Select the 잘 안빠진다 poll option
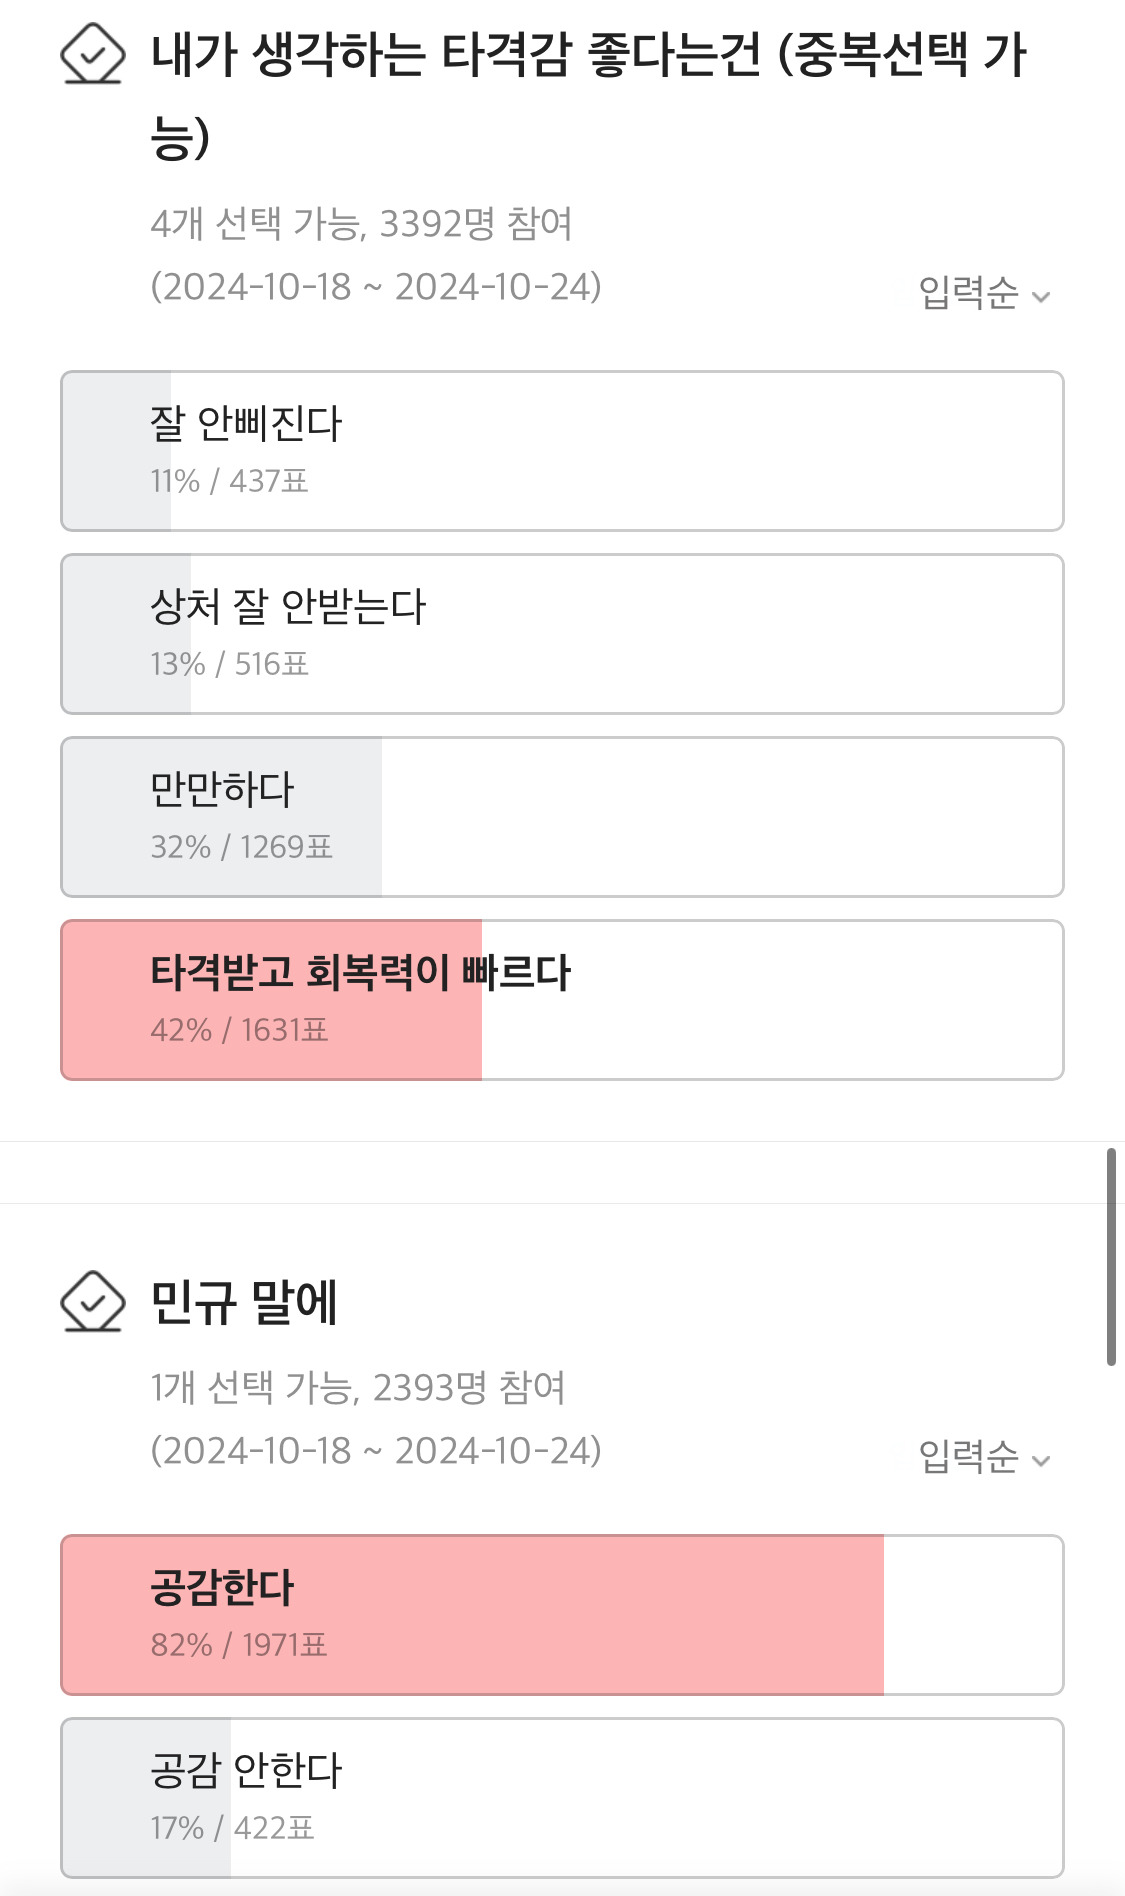The height and width of the screenshot is (1896, 1125). click(x=562, y=451)
